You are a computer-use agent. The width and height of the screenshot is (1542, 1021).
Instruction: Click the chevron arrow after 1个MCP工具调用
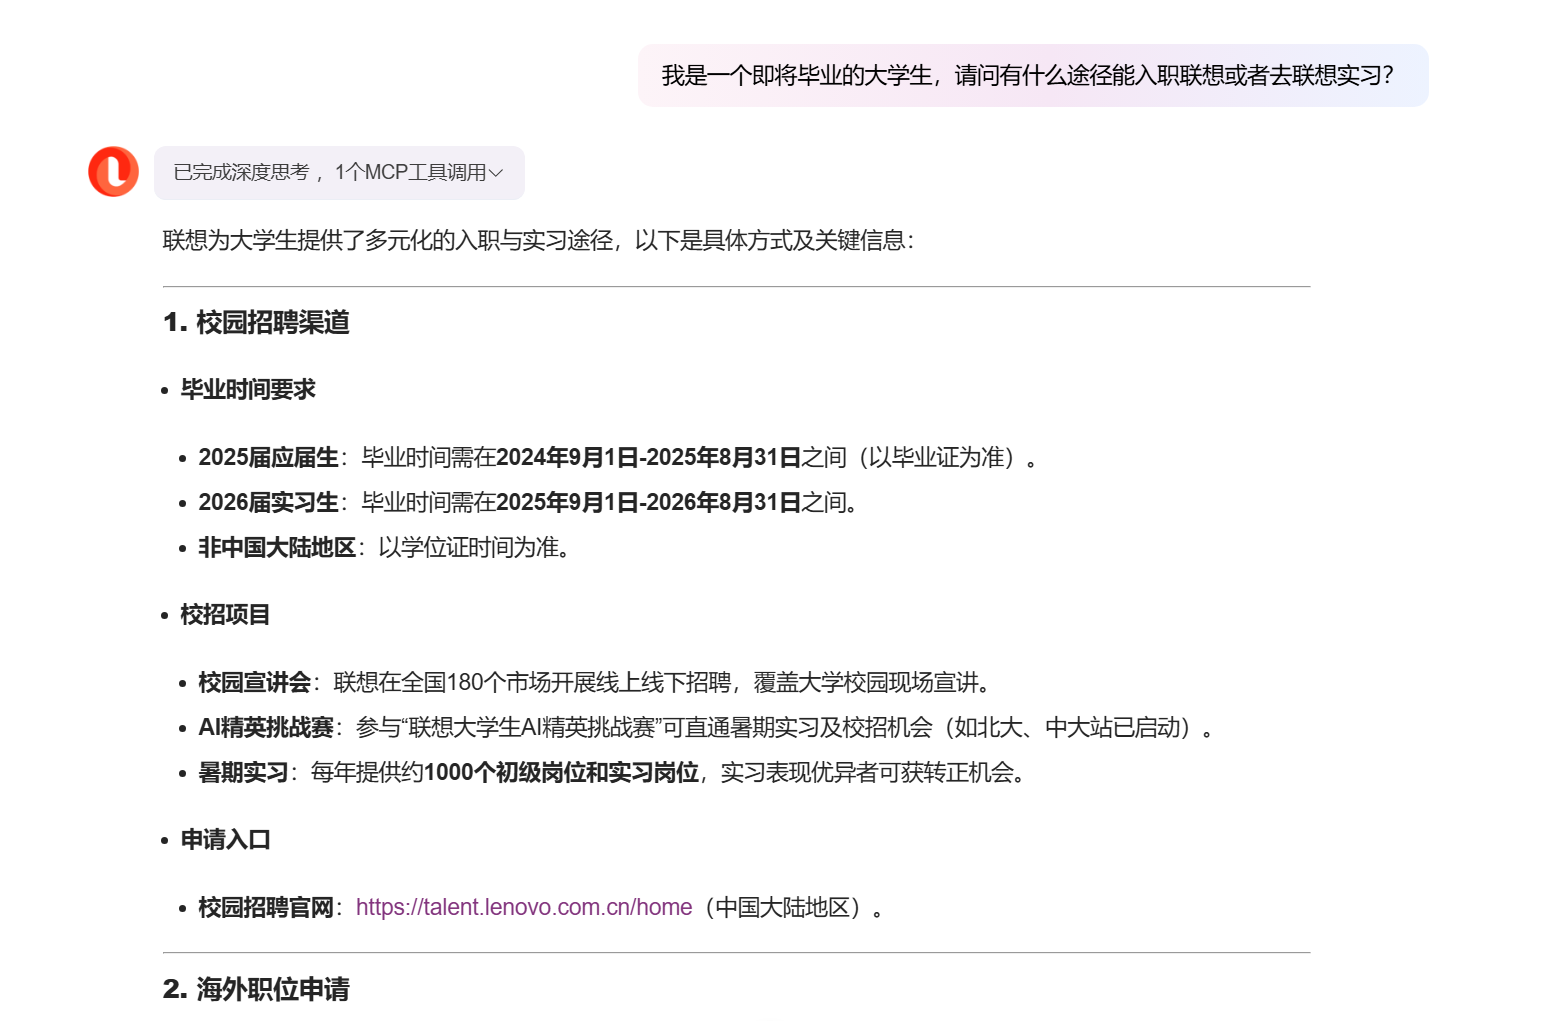[x=496, y=174]
